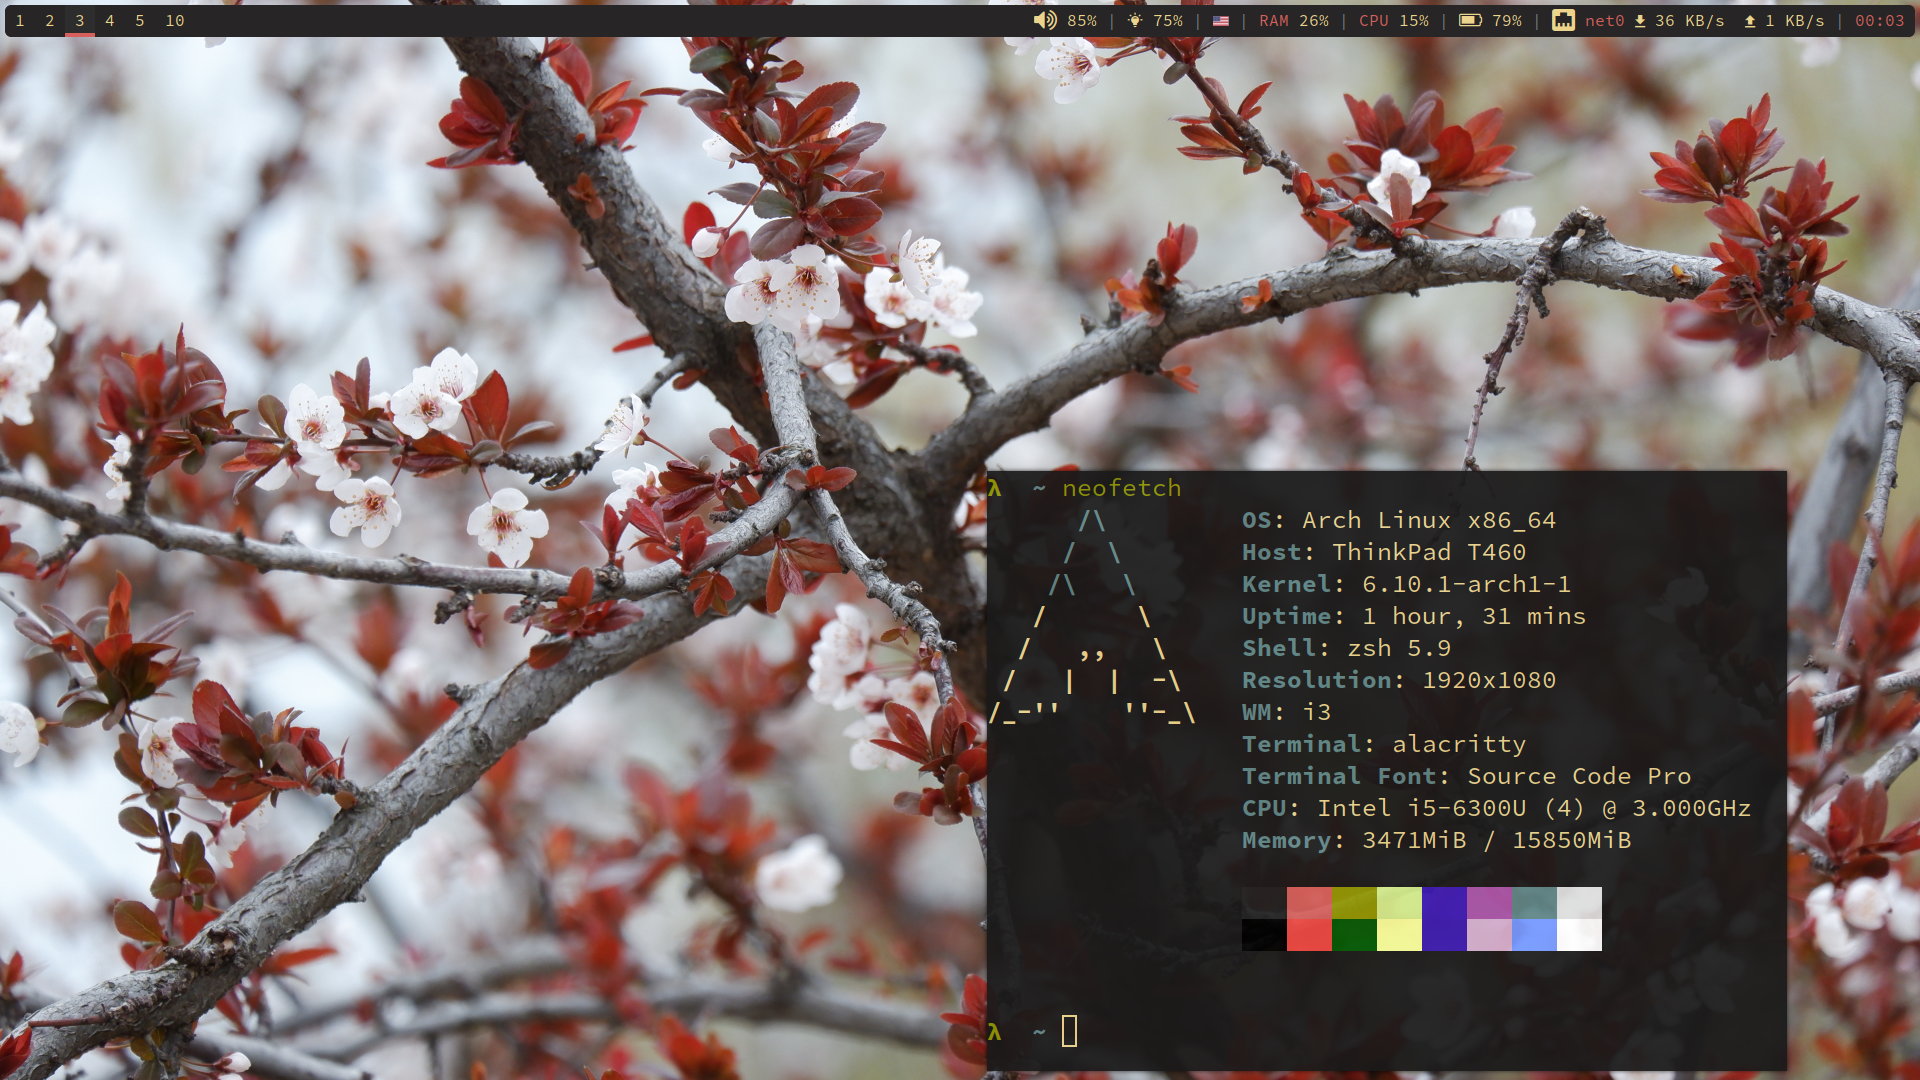Image resolution: width=1920 pixels, height=1080 pixels.
Task: Click the Resolution: 1920x1080 line
Action: pyautogui.click(x=1399, y=680)
